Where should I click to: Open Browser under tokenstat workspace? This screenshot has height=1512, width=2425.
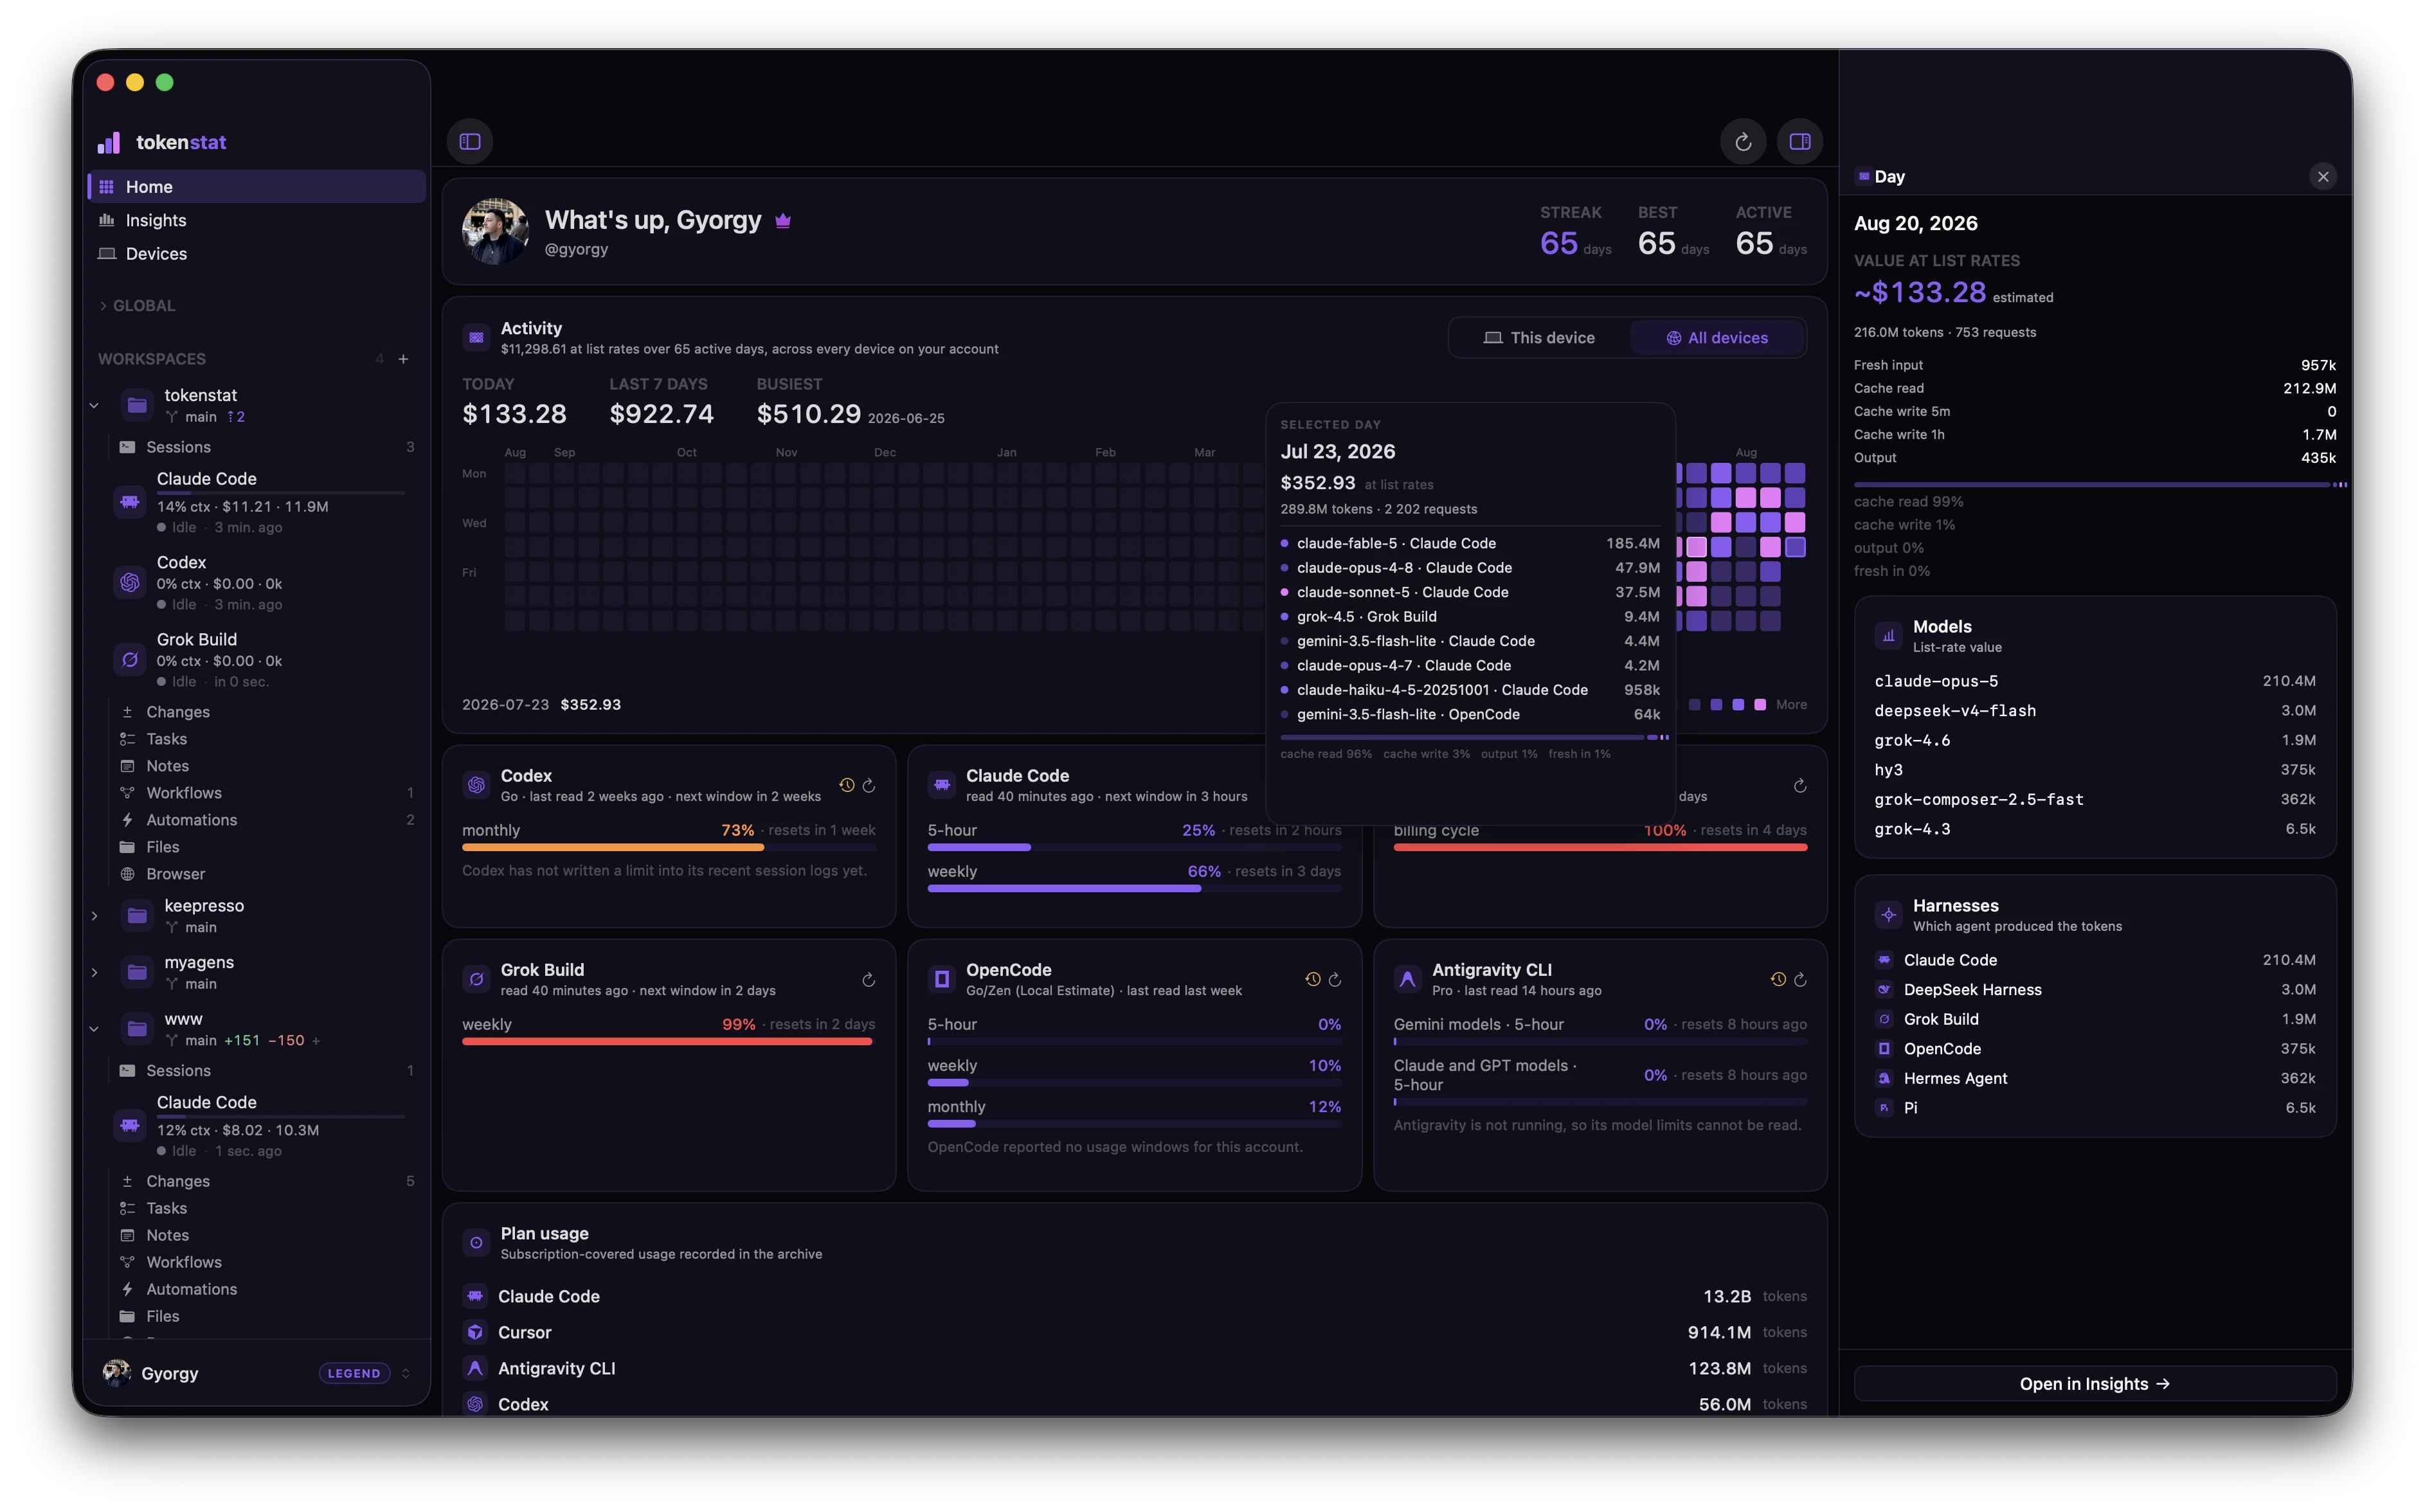pos(266,874)
